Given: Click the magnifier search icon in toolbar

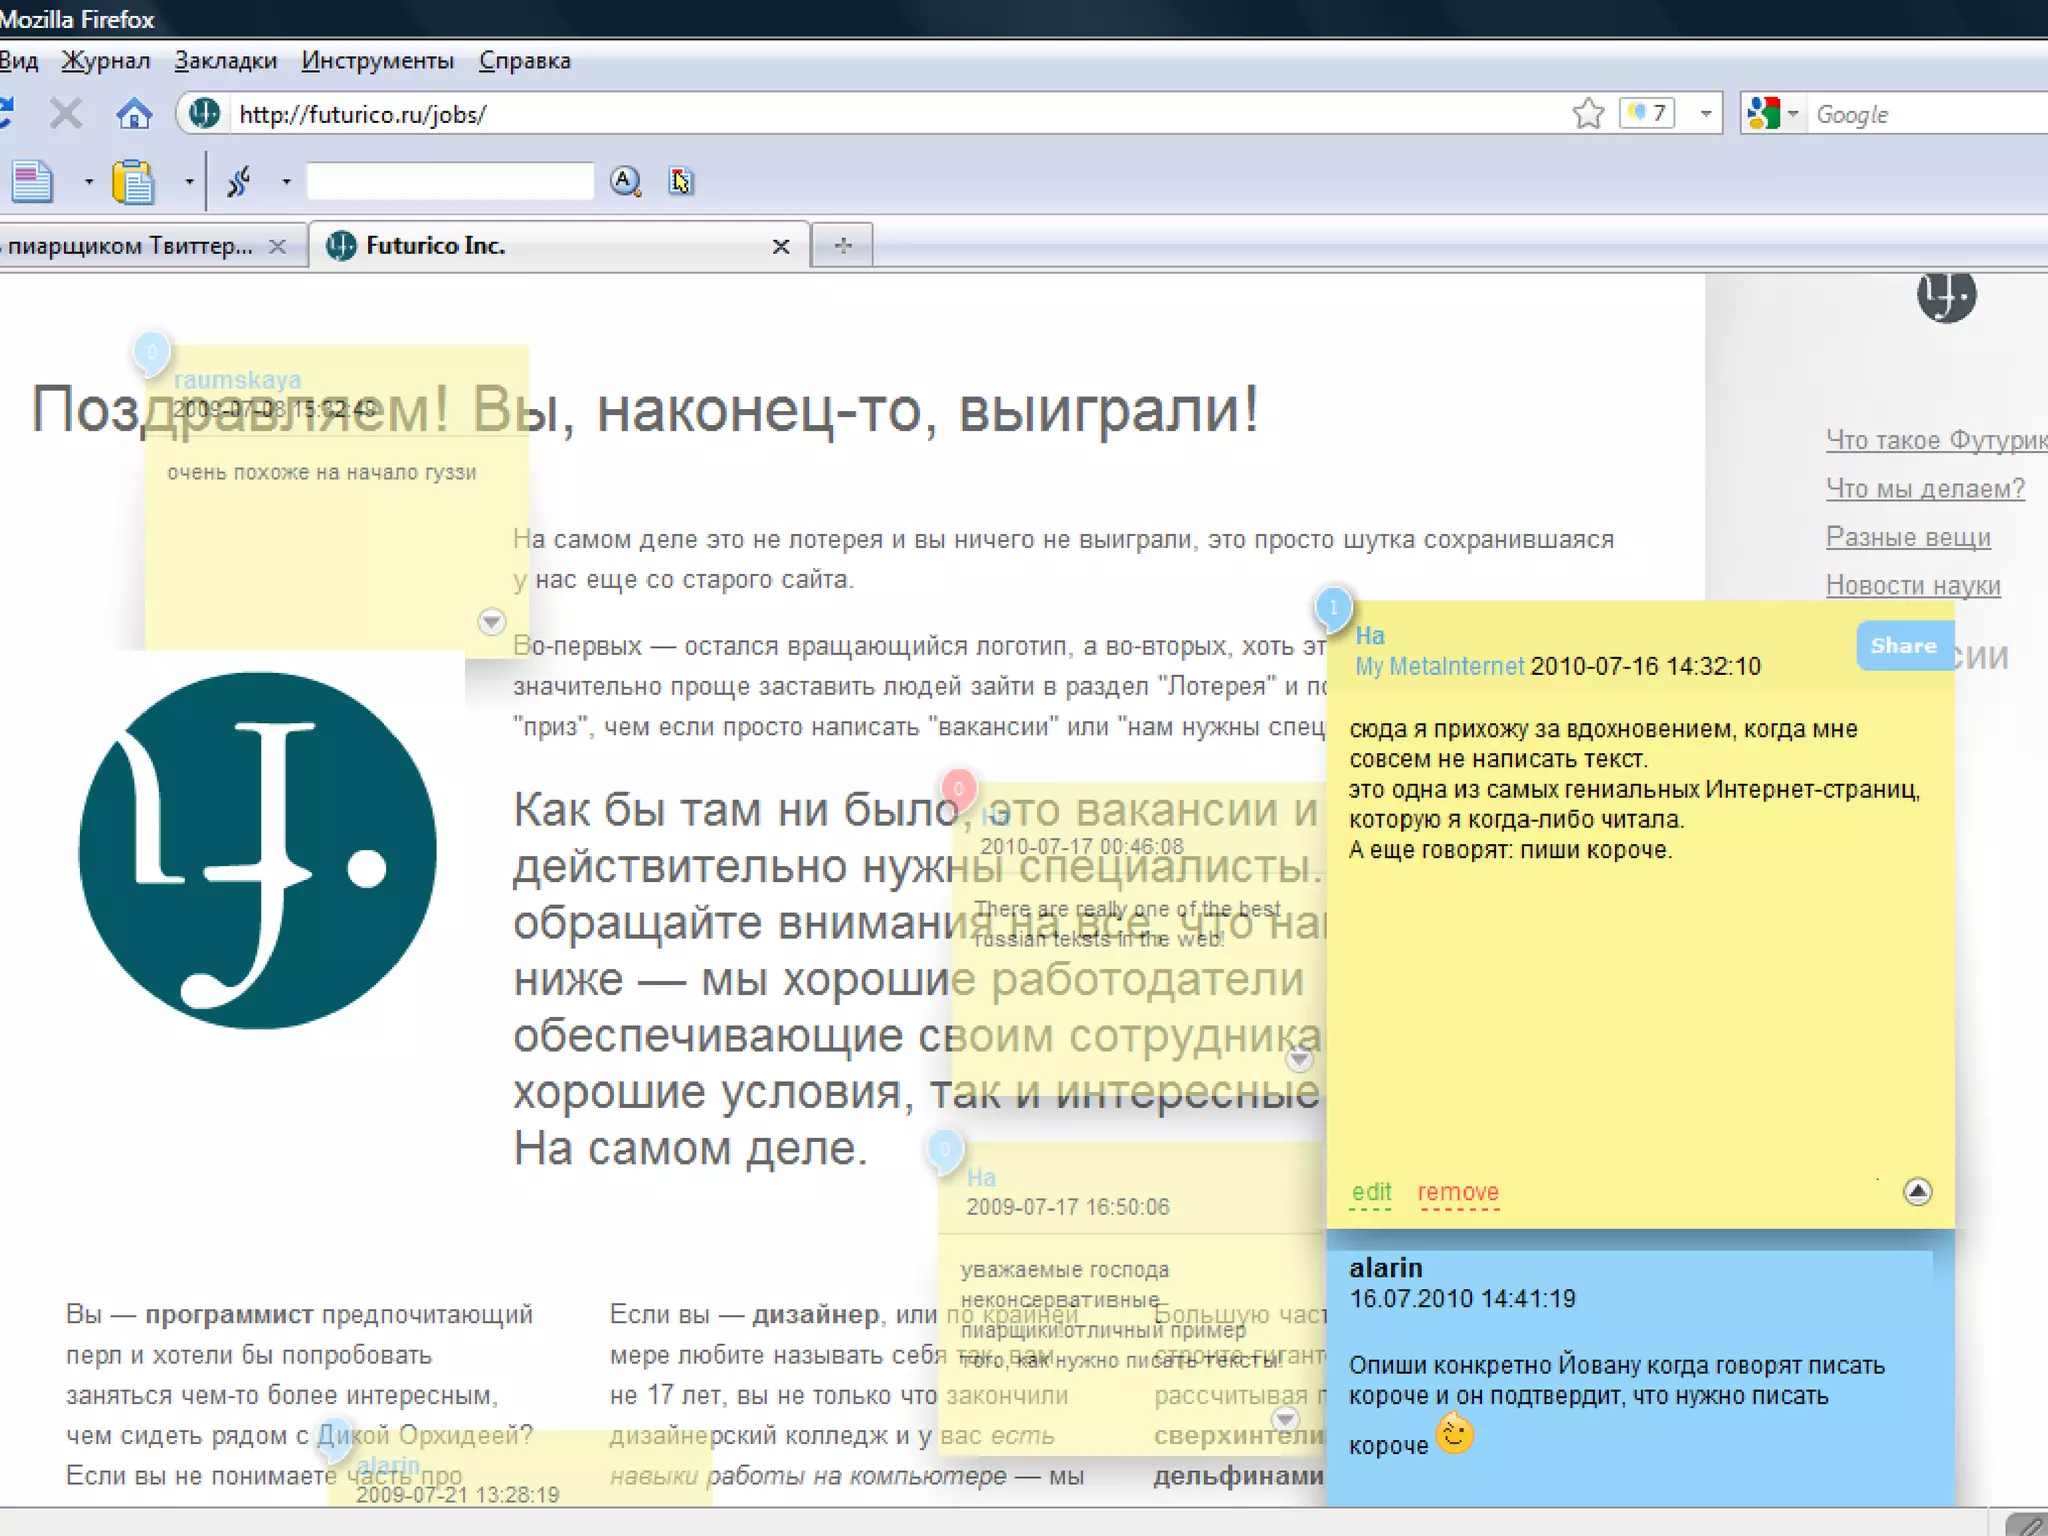Looking at the screenshot, I should coord(625,181).
